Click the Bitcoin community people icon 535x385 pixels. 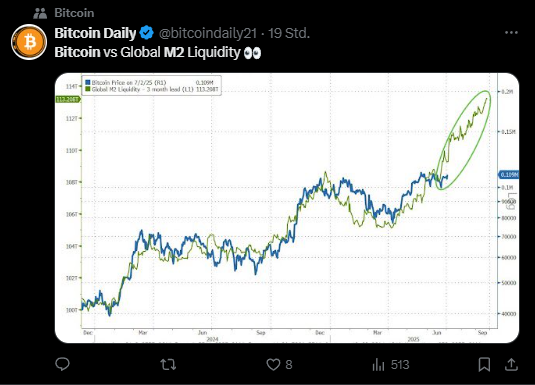(40, 13)
